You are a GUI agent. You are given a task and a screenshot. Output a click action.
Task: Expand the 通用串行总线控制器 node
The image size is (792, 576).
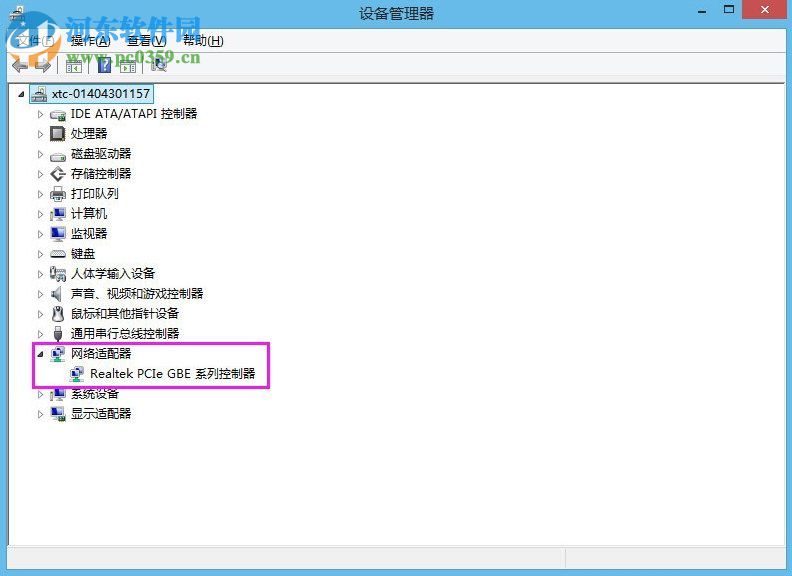coord(40,333)
